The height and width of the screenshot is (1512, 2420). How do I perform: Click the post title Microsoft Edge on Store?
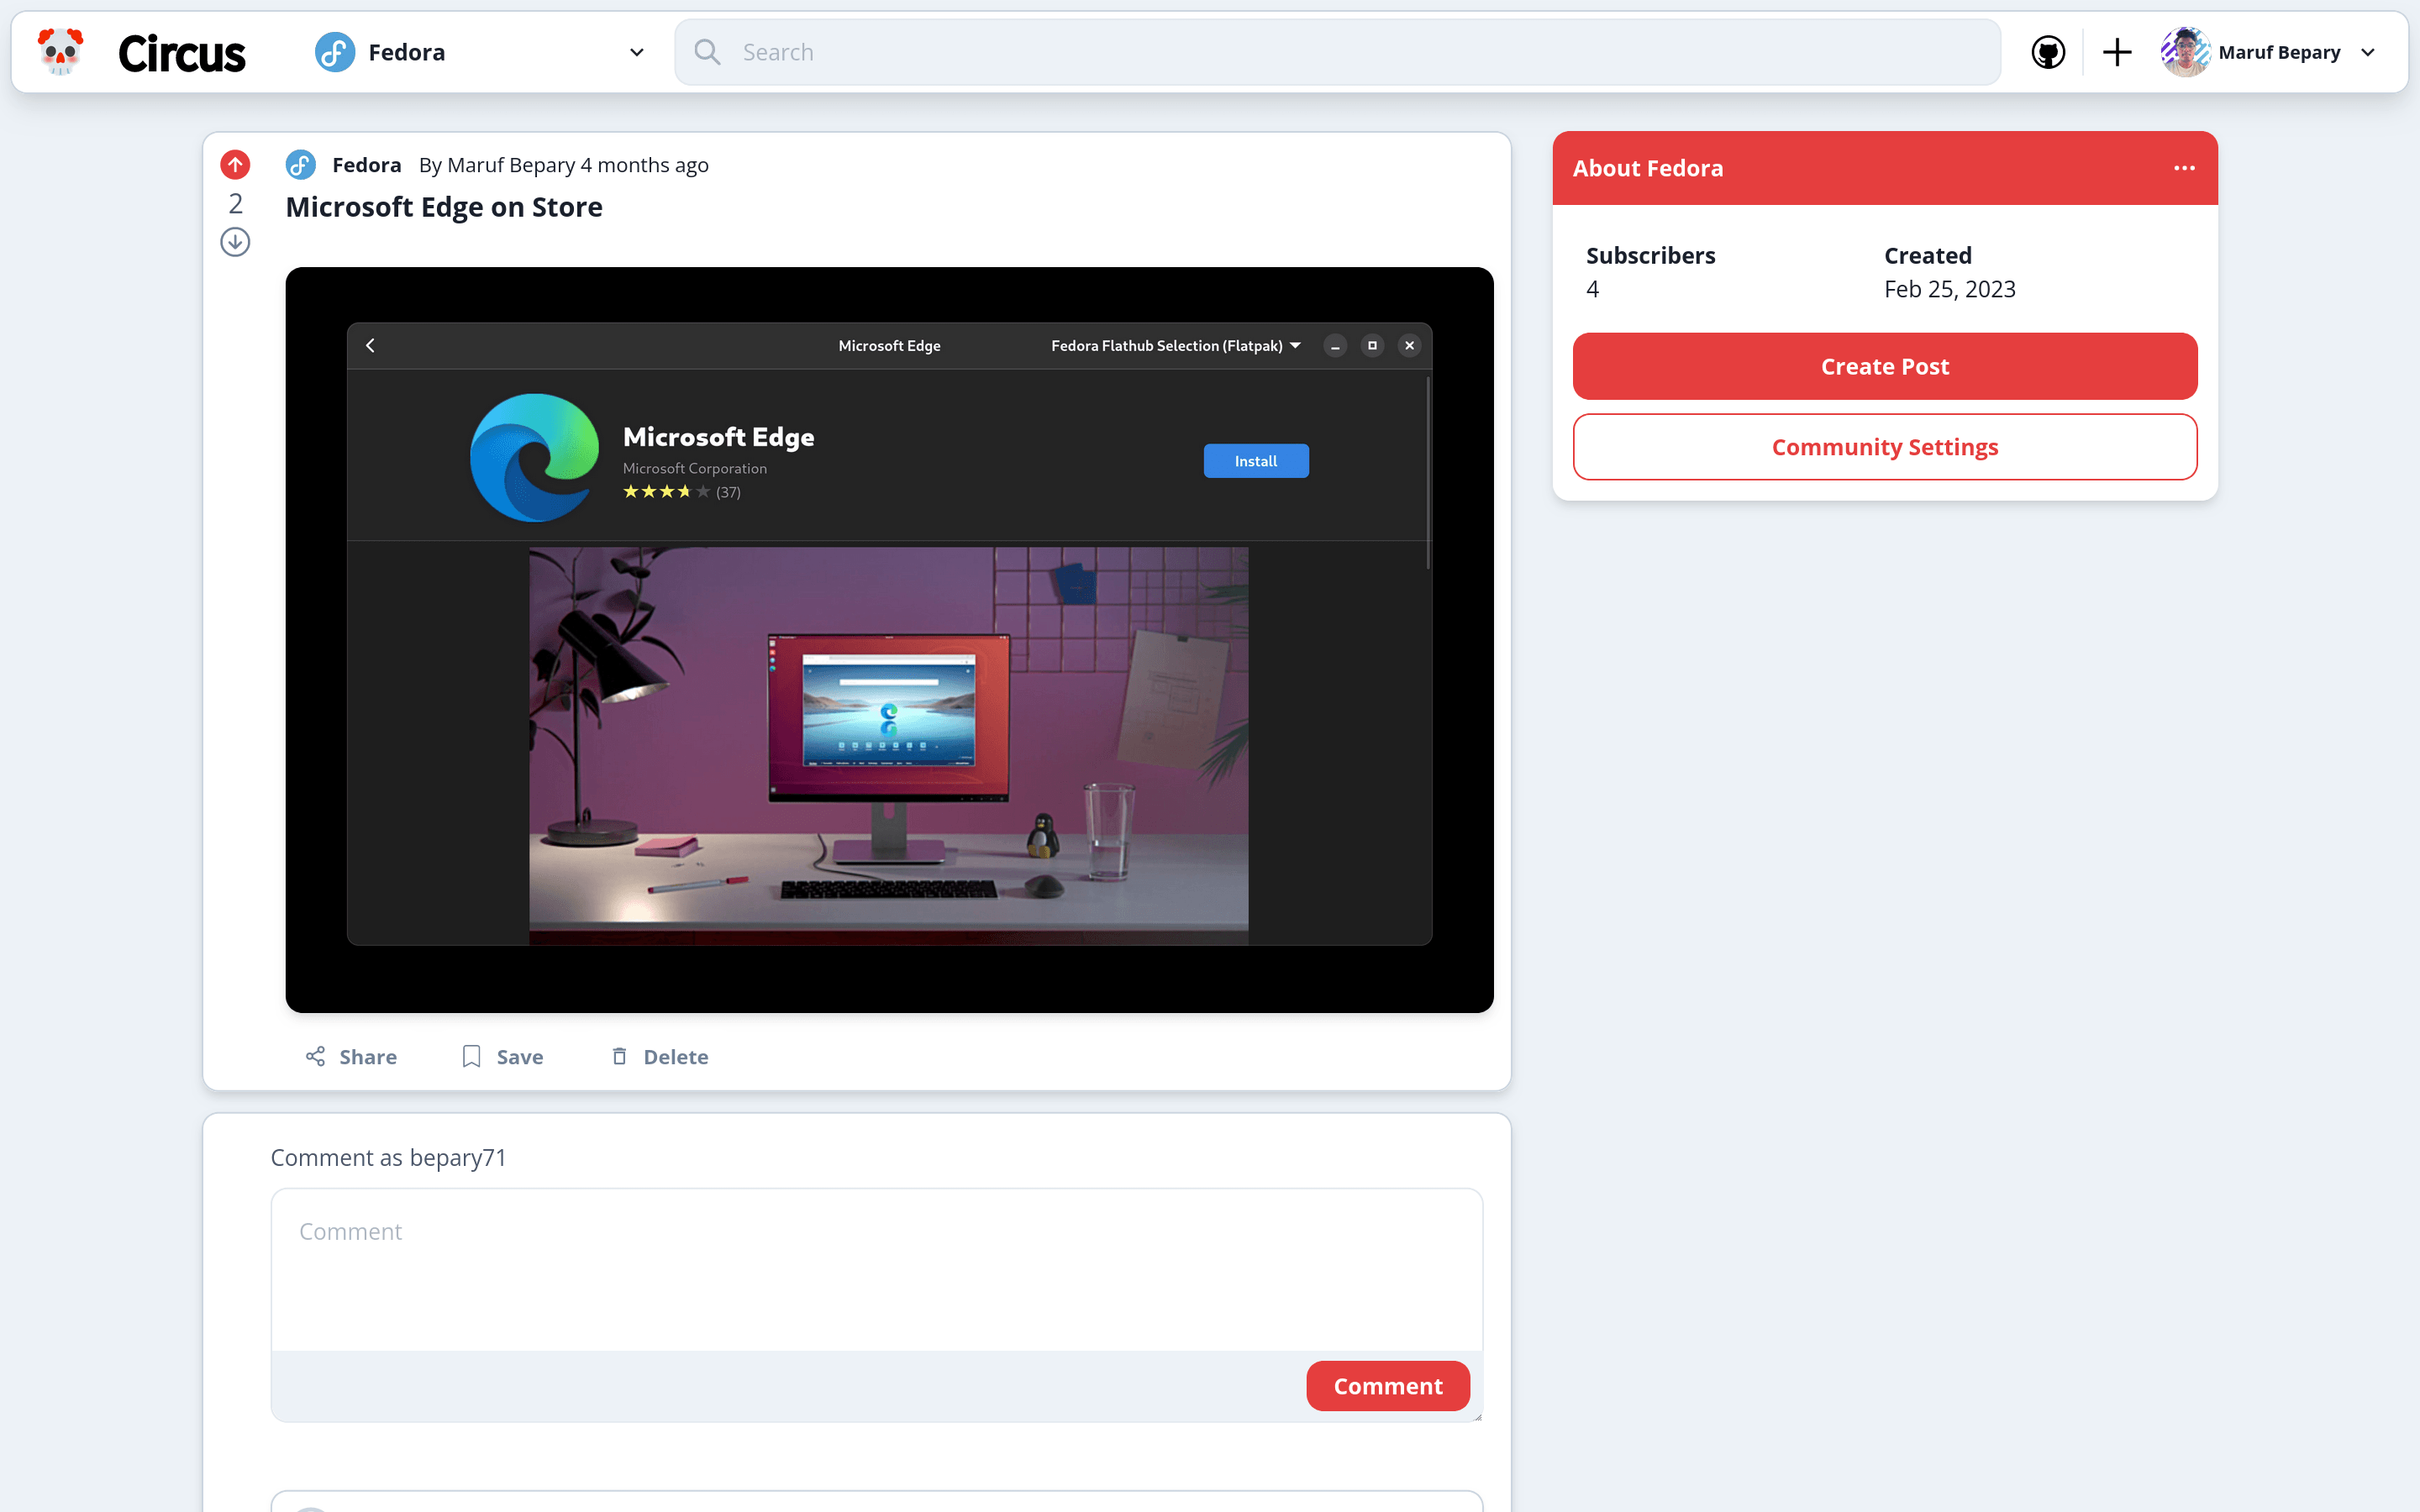tap(444, 207)
